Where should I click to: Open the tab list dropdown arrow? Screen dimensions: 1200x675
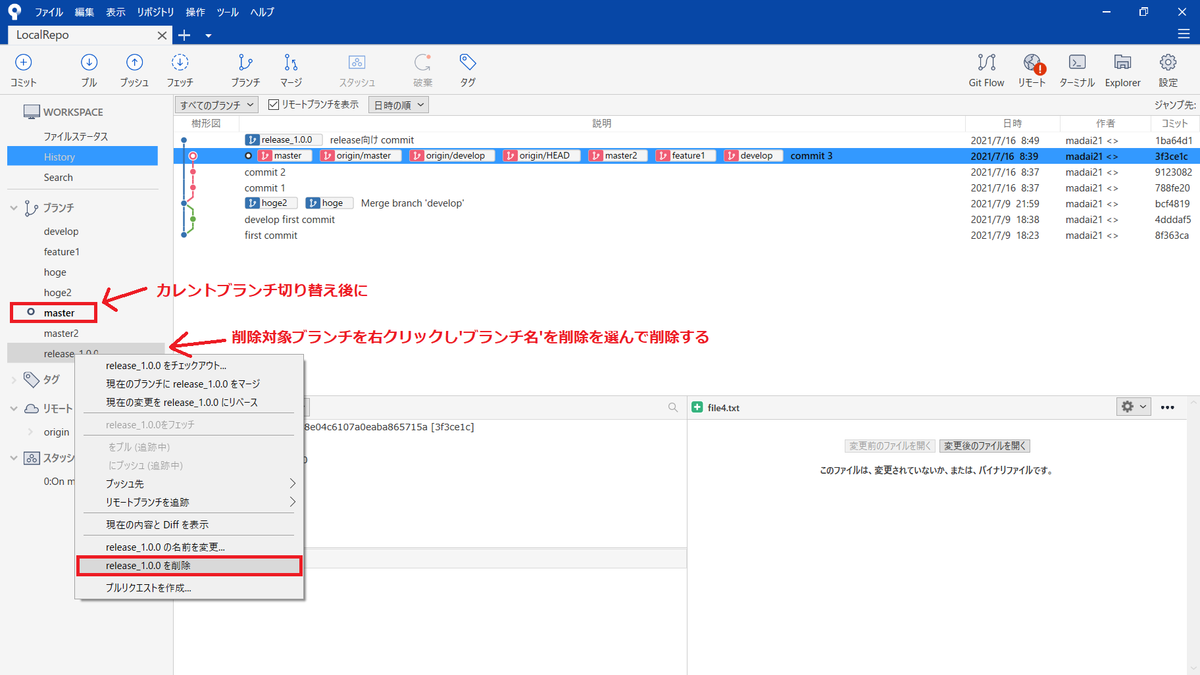(208, 35)
